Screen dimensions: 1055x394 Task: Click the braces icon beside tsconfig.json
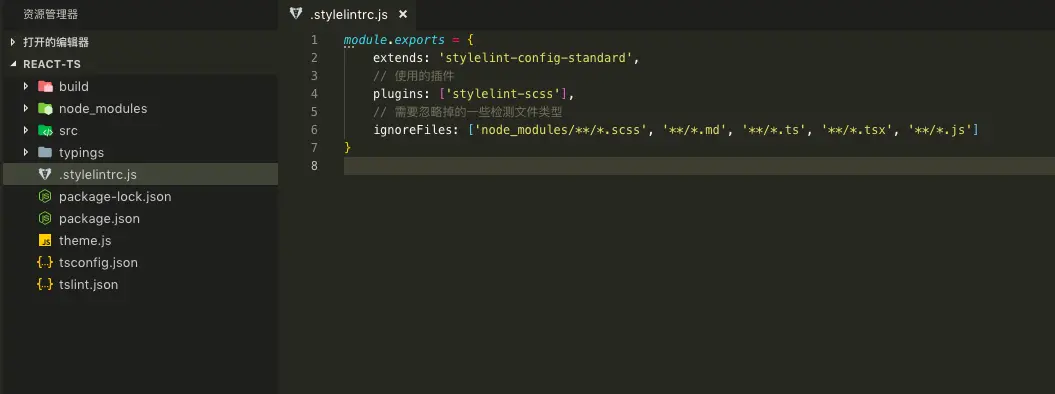pyautogui.click(x=45, y=263)
